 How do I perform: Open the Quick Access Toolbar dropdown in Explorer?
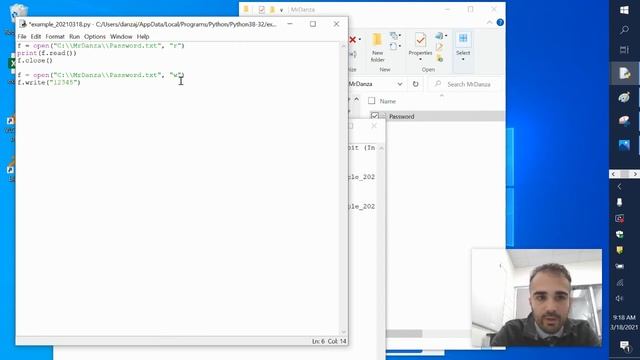pos(281,10)
